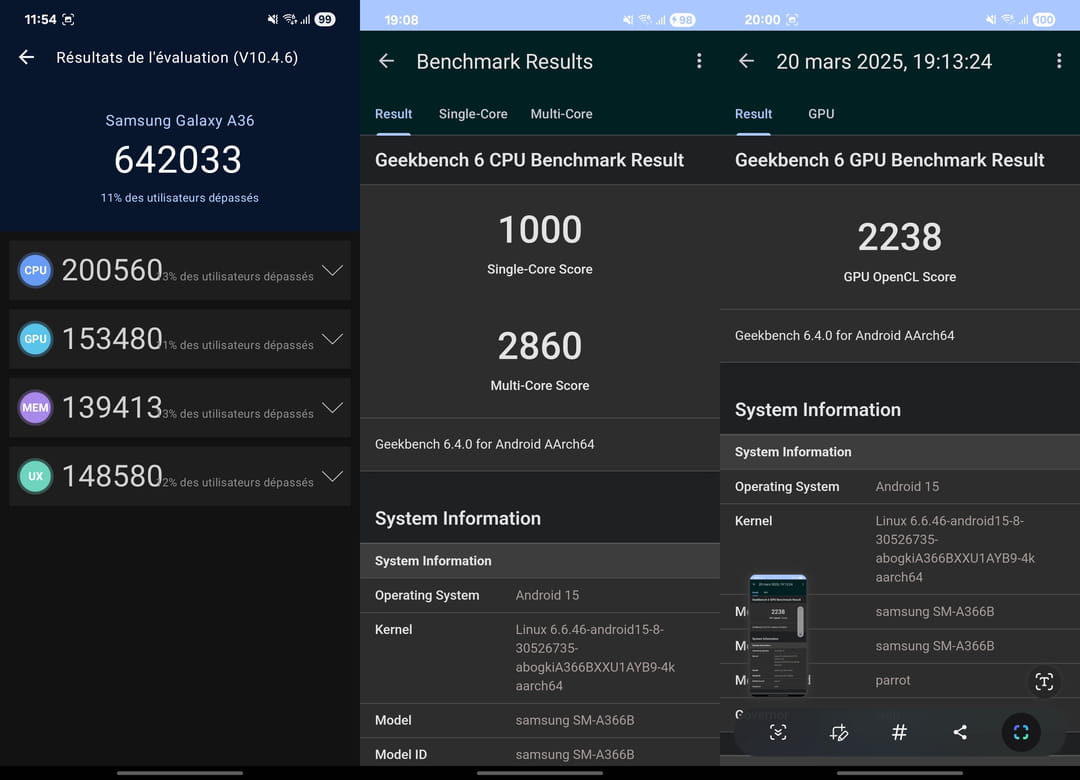This screenshot has height=780, width=1080.
Task: Tap the purple MEM badge icon
Action: 35,407
